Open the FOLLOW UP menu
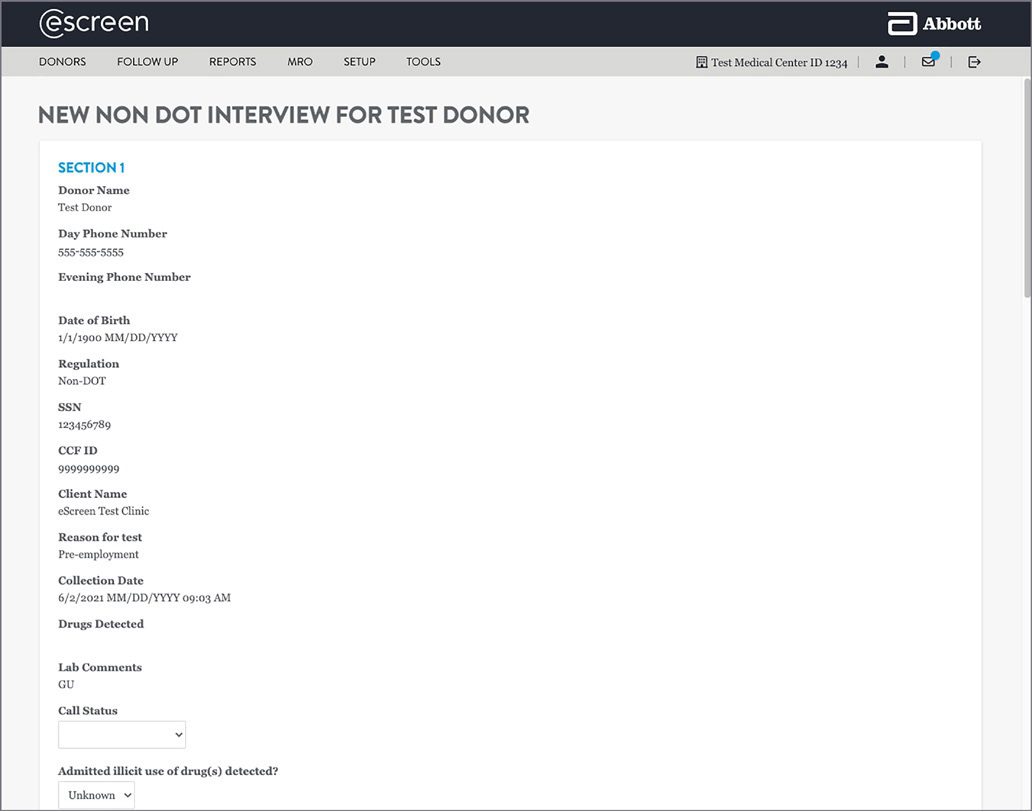 [147, 62]
